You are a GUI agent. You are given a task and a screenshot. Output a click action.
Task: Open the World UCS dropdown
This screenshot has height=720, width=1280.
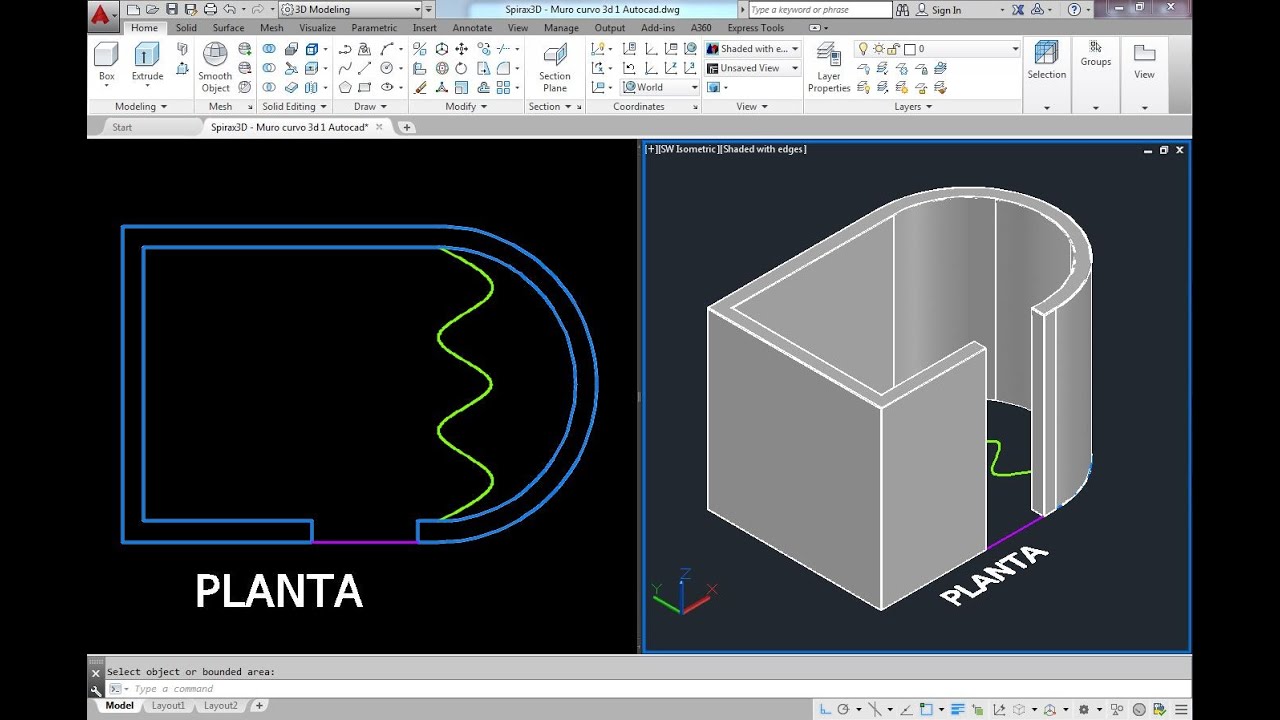point(660,87)
